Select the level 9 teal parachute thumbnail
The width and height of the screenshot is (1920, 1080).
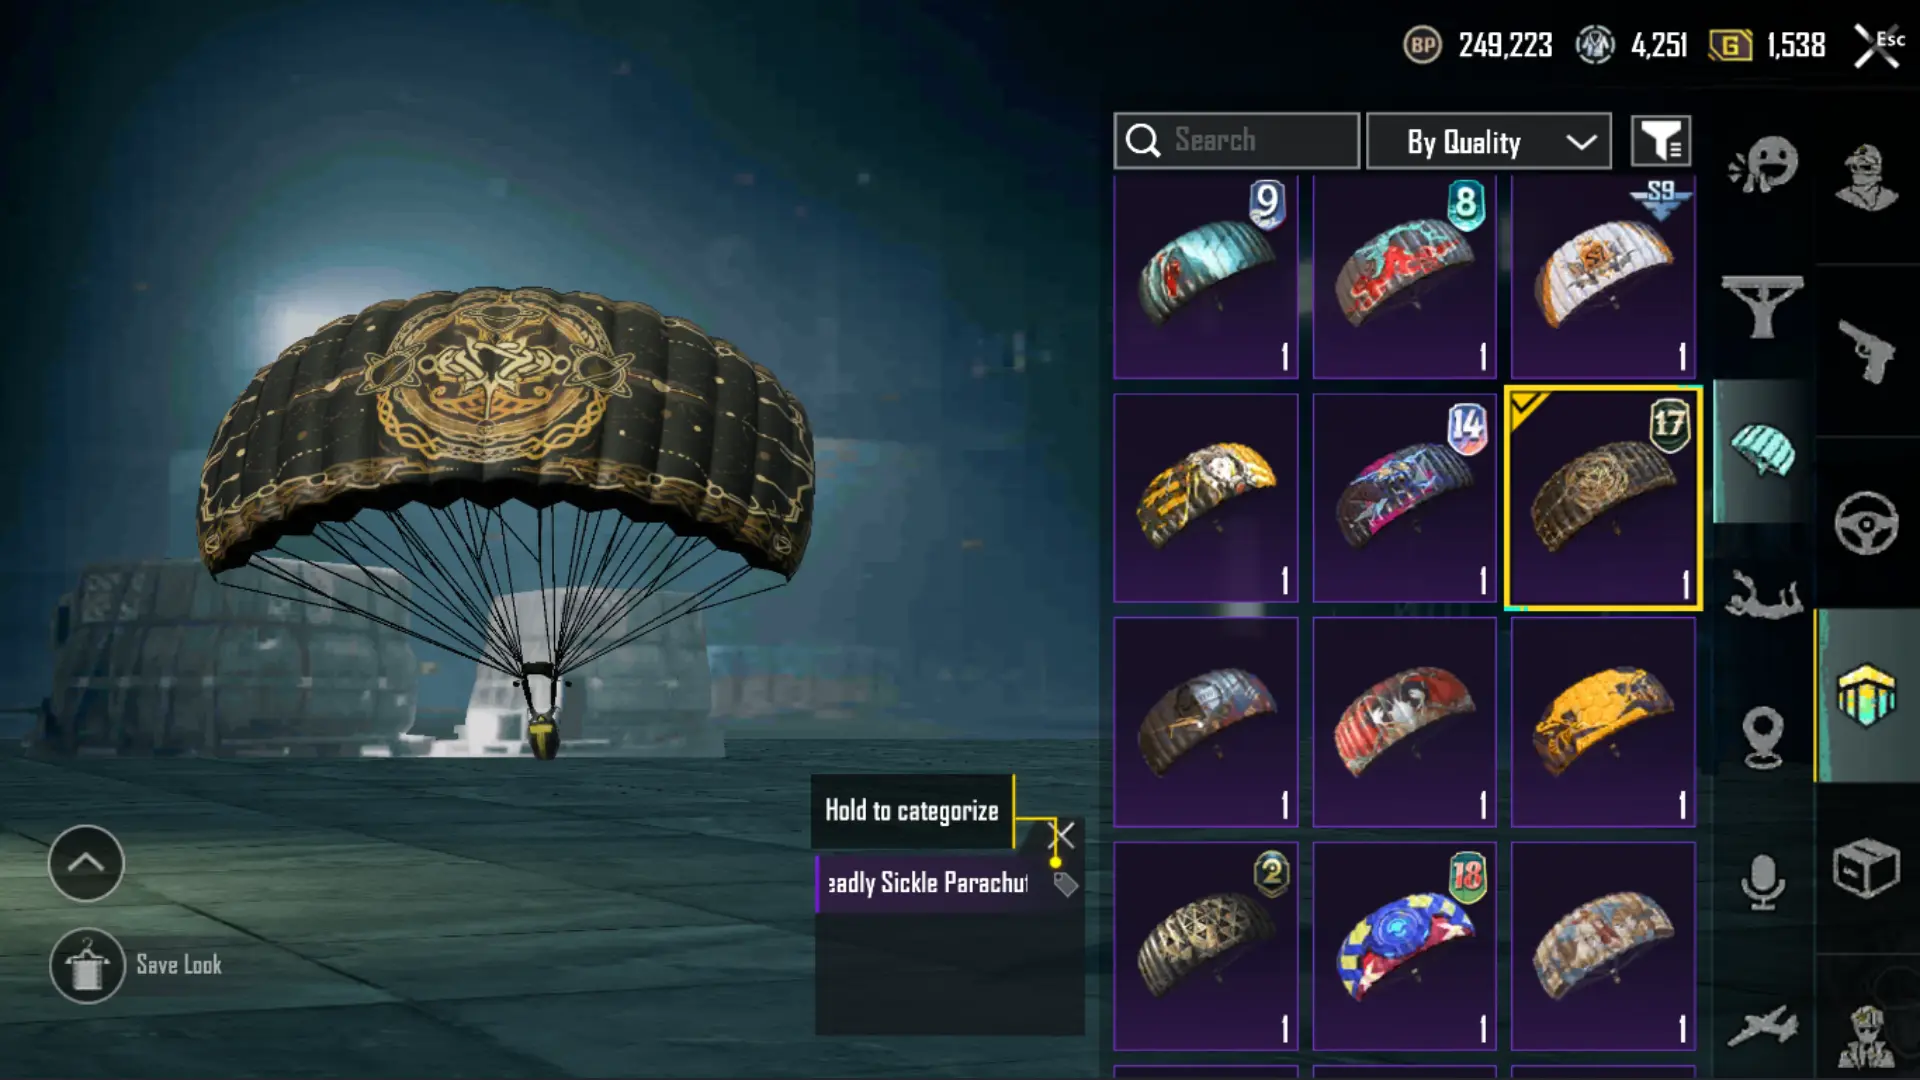coord(1206,277)
